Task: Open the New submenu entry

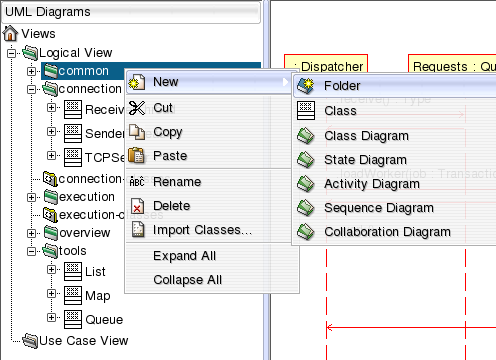Action: tap(209, 82)
